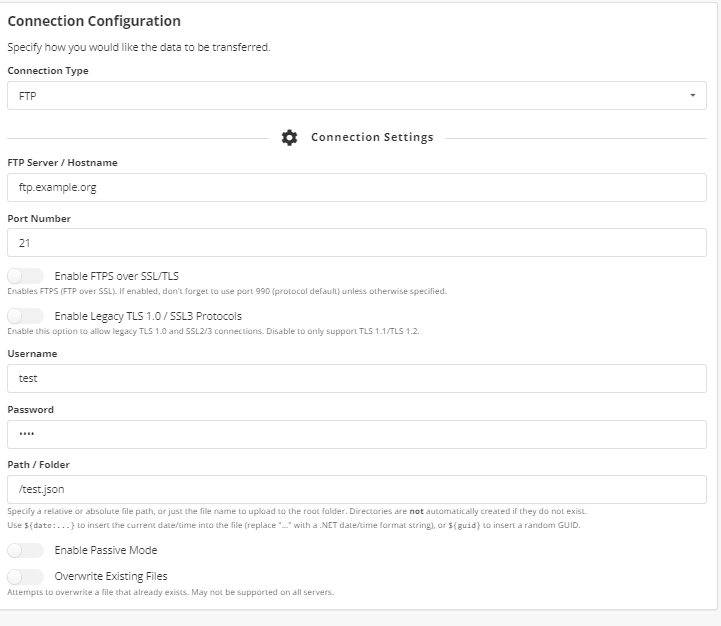This screenshot has width=721, height=626.
Task: Enable the Passive Mode switch
Action: point(26,550)
